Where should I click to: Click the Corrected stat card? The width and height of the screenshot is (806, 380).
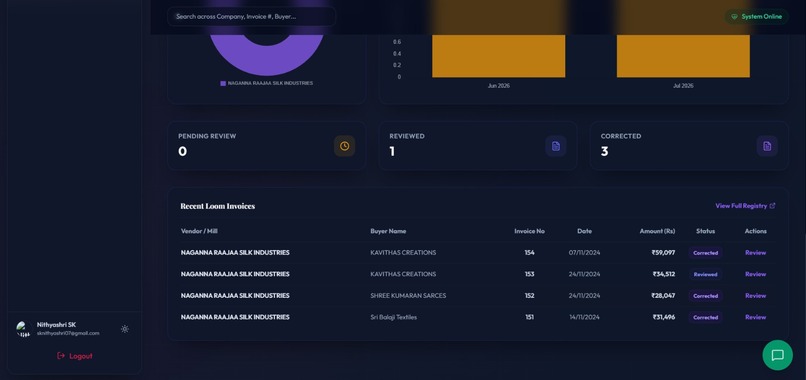coord(689,146)
